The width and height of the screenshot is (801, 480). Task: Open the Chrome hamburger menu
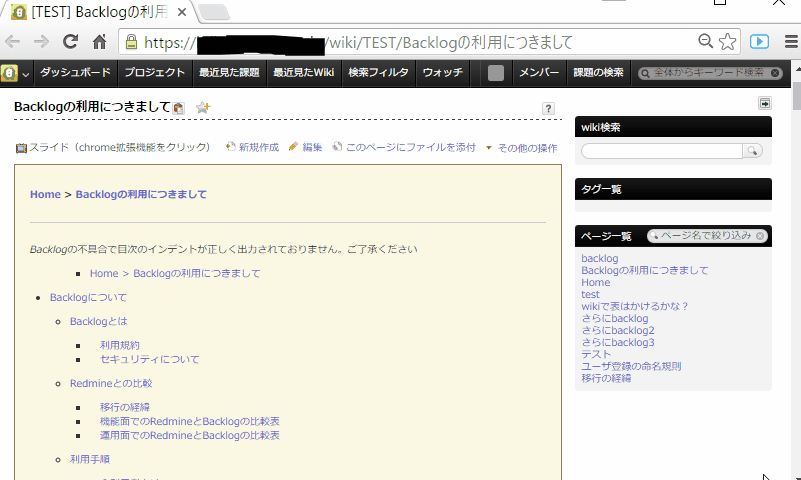[791, 41]
